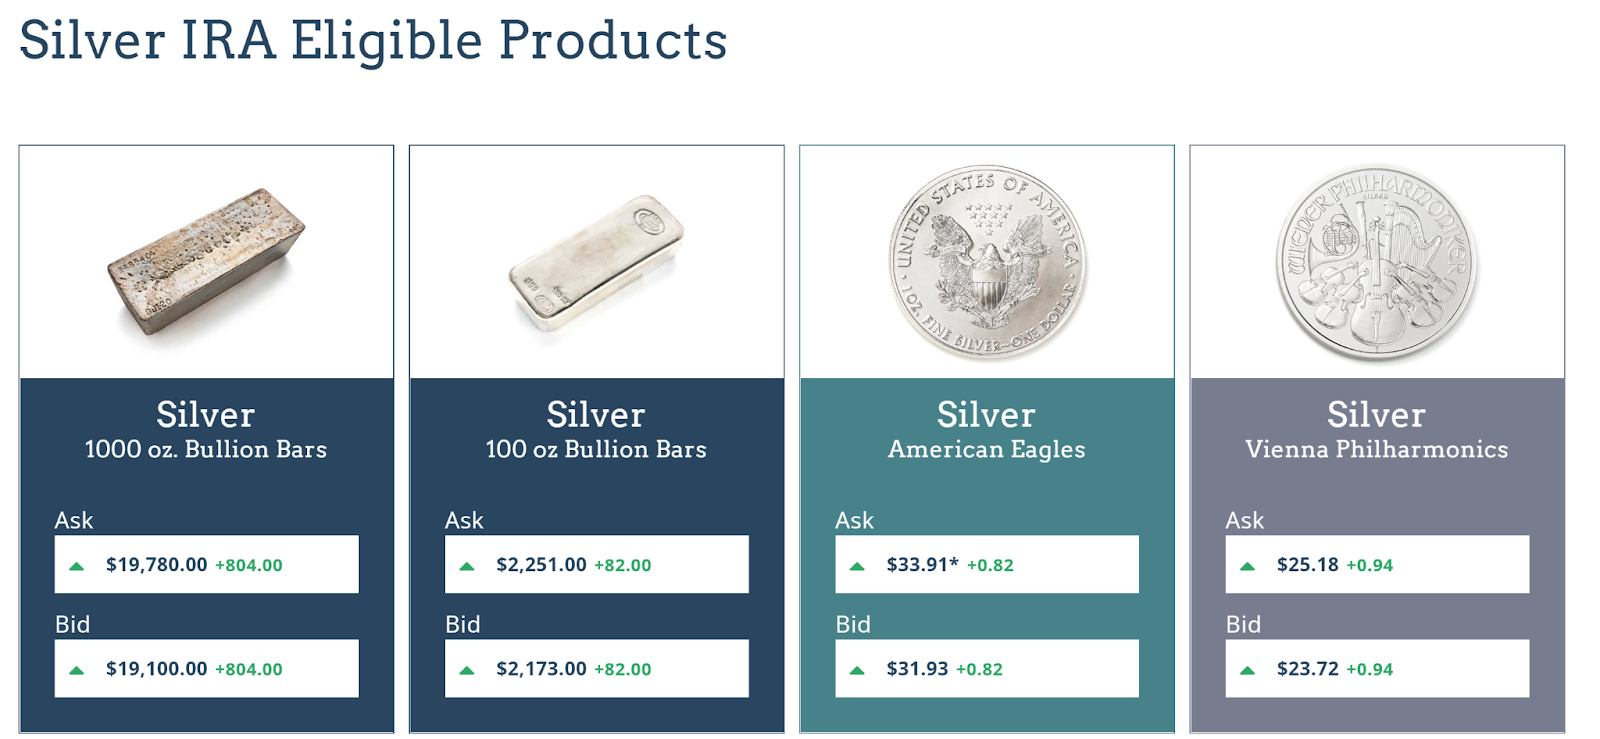Click up arrow beside $33.91 ask price
1600x739 pixels.
(857, 566)
